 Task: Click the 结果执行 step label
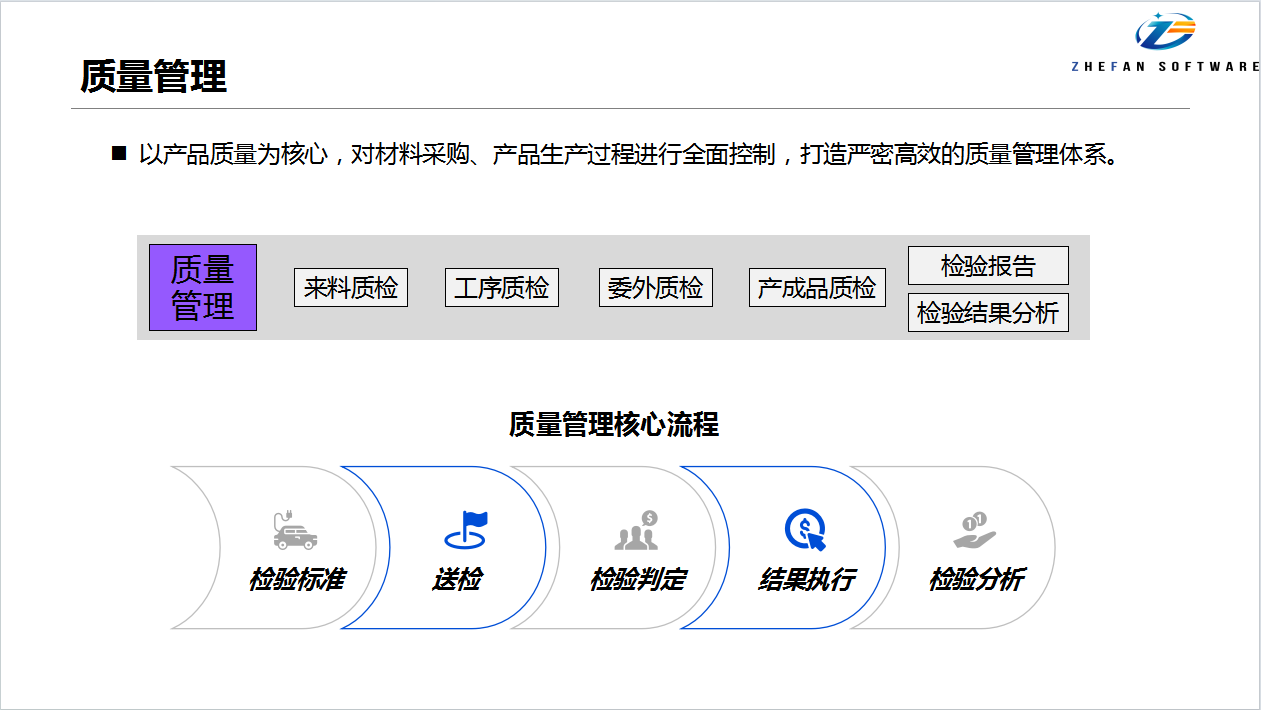[806, 579]
